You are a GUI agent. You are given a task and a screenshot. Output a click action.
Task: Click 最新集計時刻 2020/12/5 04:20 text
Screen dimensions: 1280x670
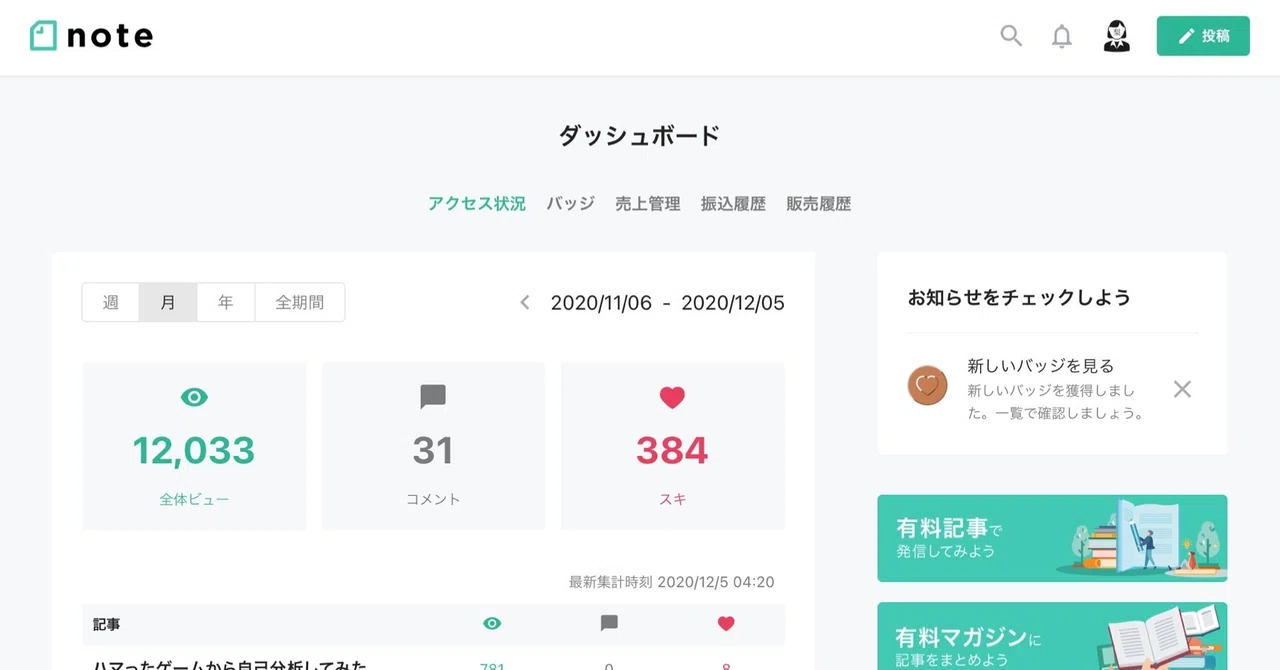pyautogui.click(x=671, y=582)
